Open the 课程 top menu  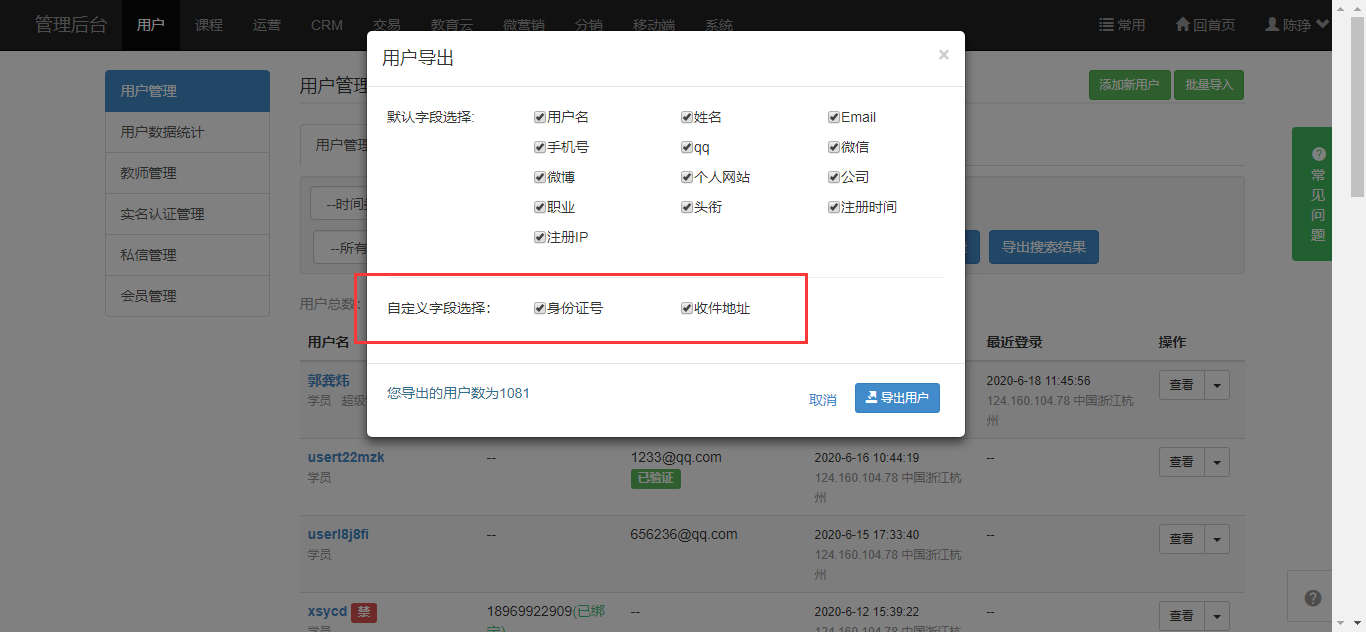(x=209, y=25)
